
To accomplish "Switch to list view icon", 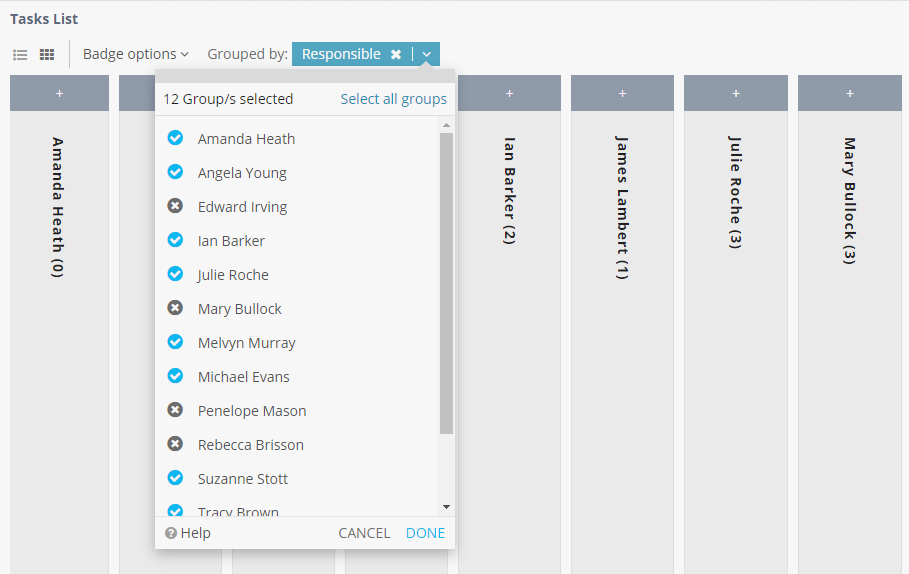I will click(x=20, y=54).
